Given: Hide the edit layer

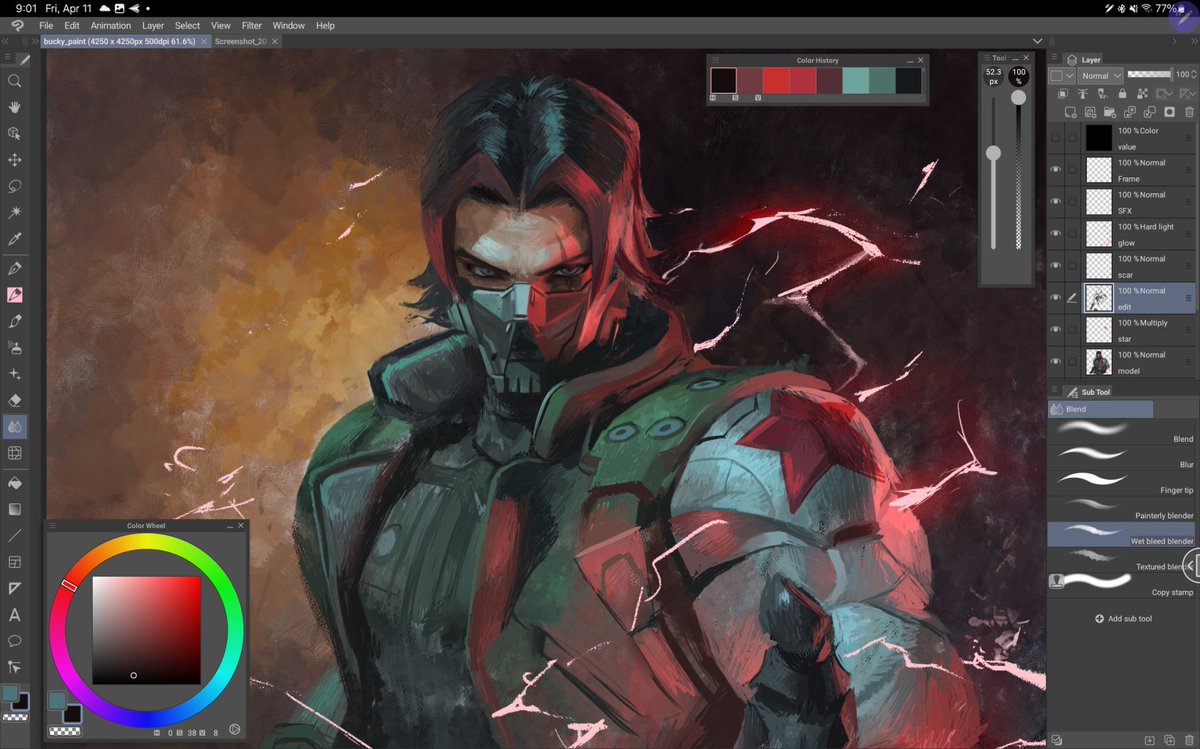Looking at the screenshot, I should pyautogui.click(x=1055, y=298).
